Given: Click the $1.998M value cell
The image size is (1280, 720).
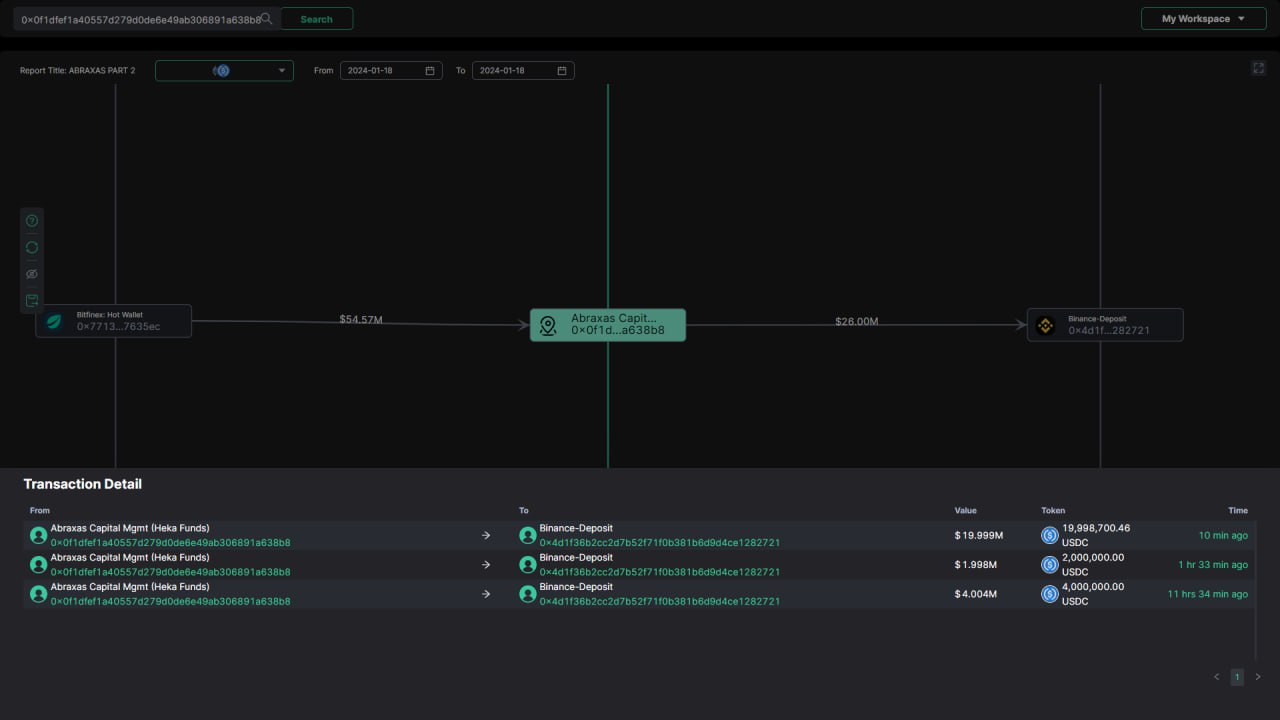Looking at the screenshot, I should 976,565.
